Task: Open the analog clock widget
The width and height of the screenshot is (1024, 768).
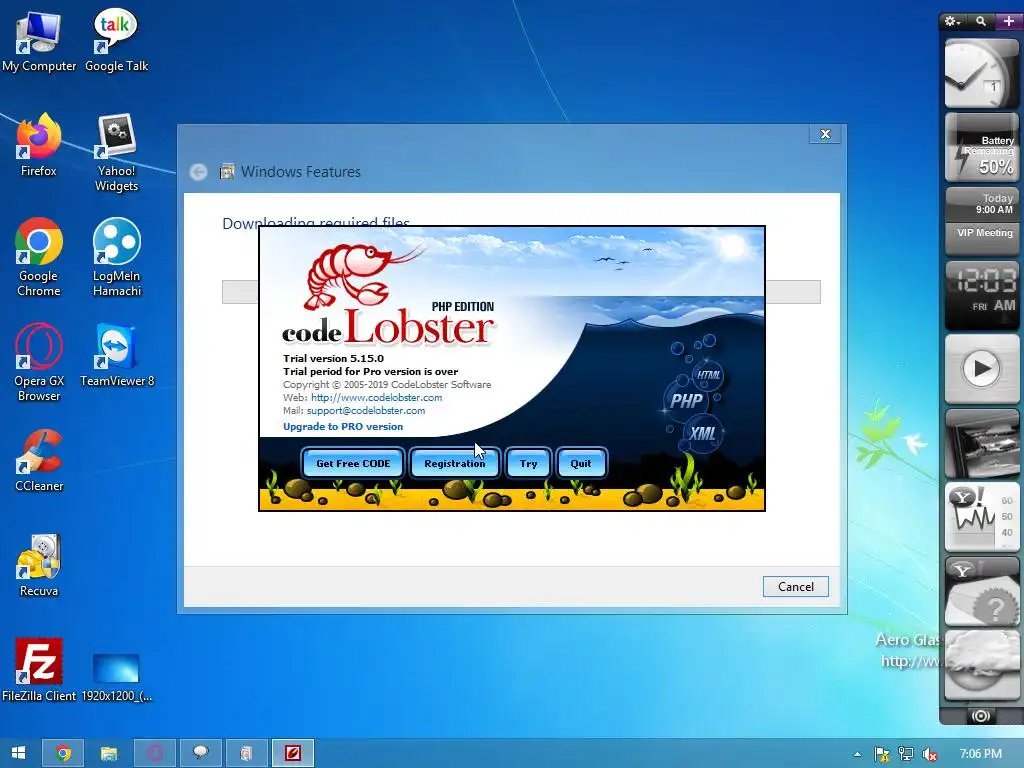Action: click(x=981, y=72)
